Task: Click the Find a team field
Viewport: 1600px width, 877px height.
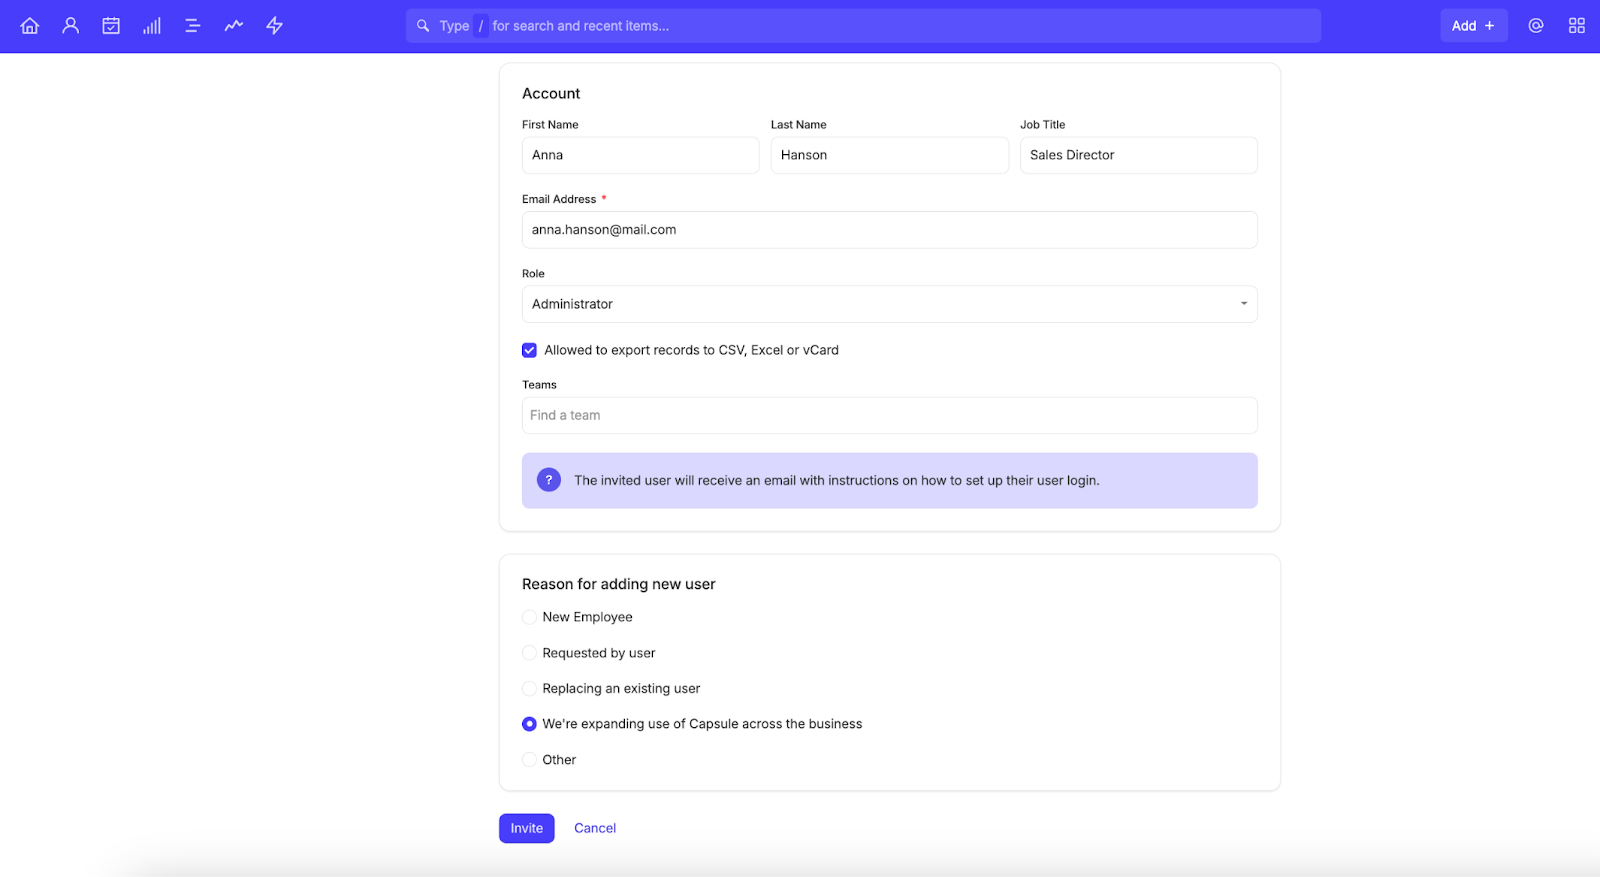Action: pos(889,415)
